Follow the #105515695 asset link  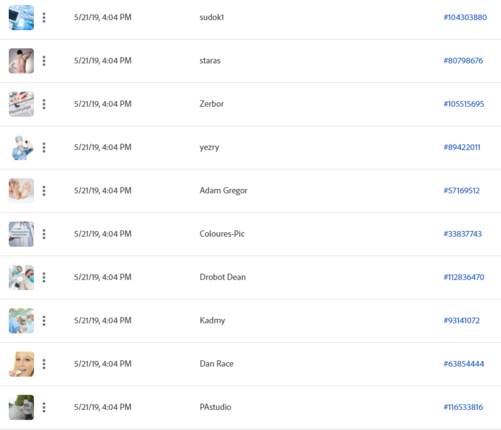point(464,104)
